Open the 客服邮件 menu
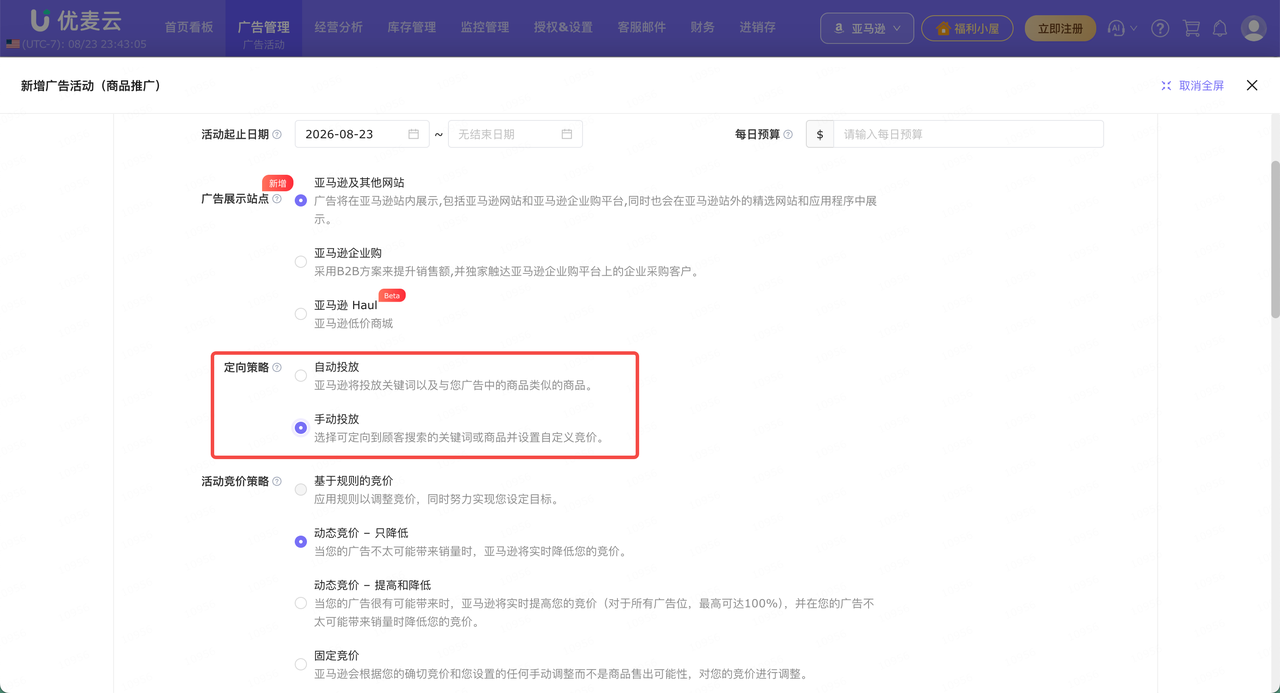Screen dimensions: 1280x693 [x=641, y=27]
